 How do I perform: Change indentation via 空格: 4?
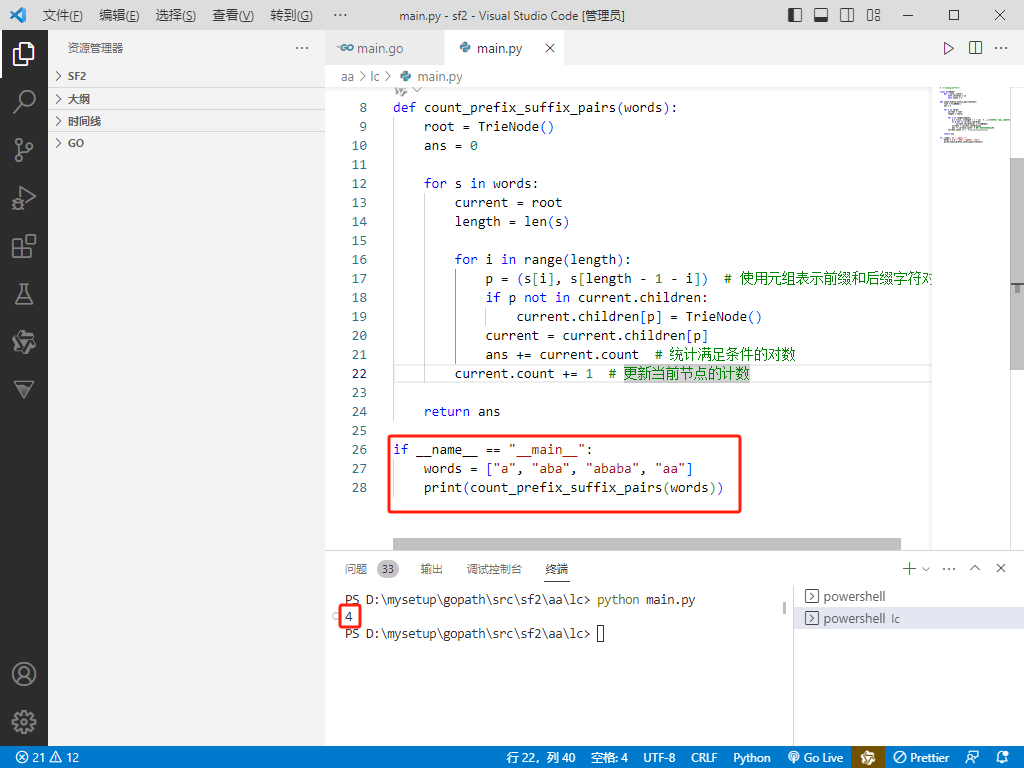[x=609, y=758]
